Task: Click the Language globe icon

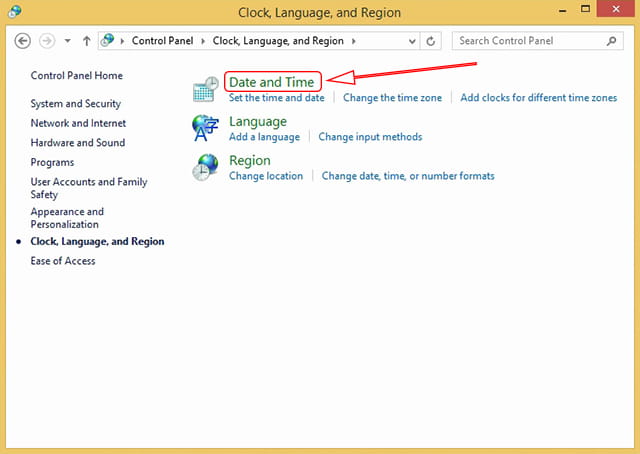Action: 205,128
